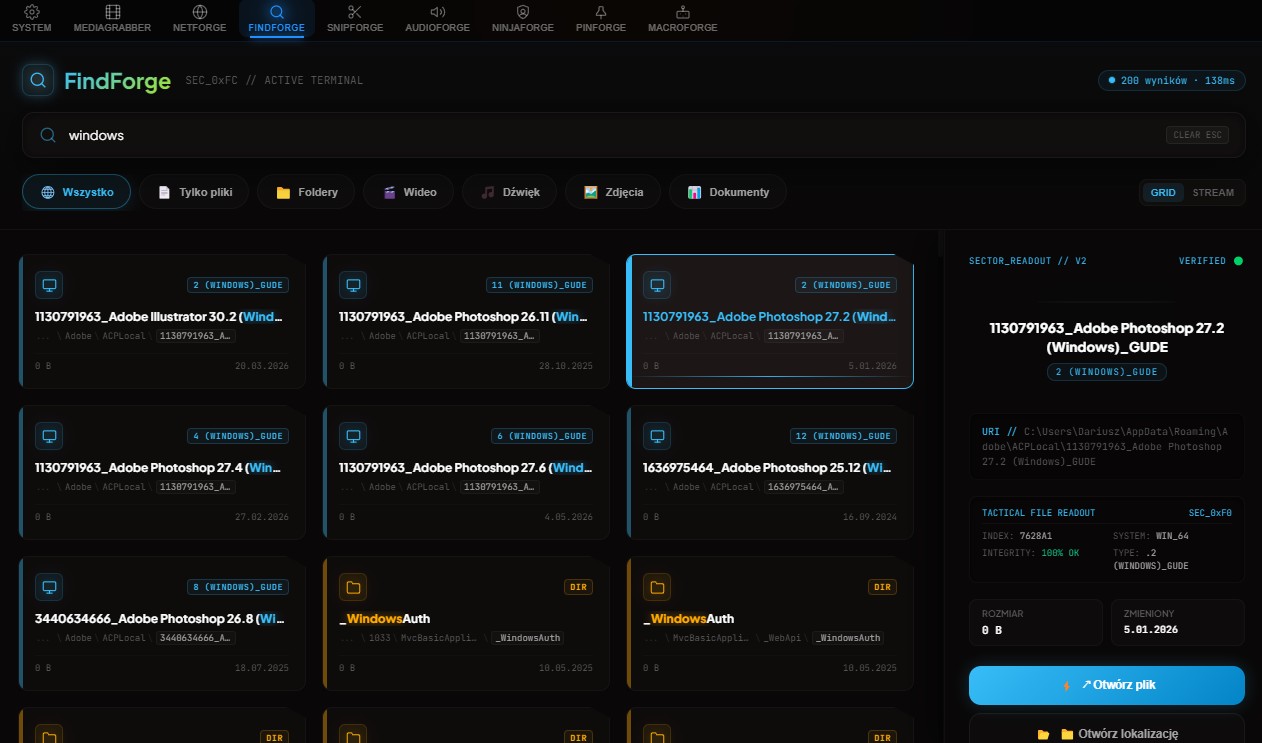Clear search with CLEAR ESC button
The image size is (1262, 743).
(1197, 135)
